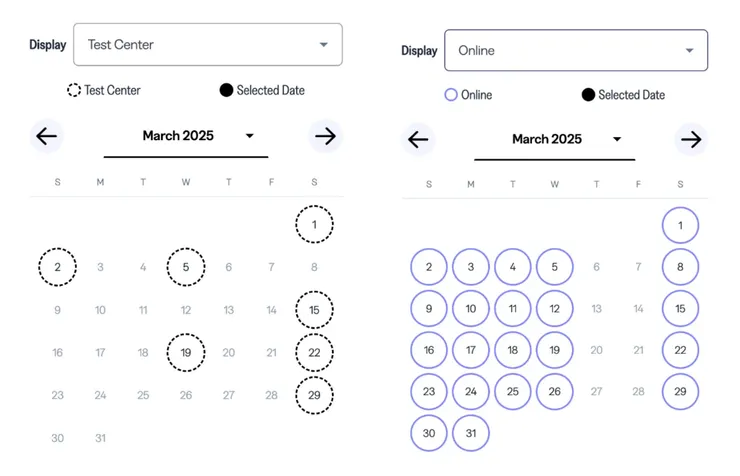Image resolution: width=740 pixels, height=476 pixels.
Task: Choose March 29 in Test Center calendar
Action: click(314, 395)
